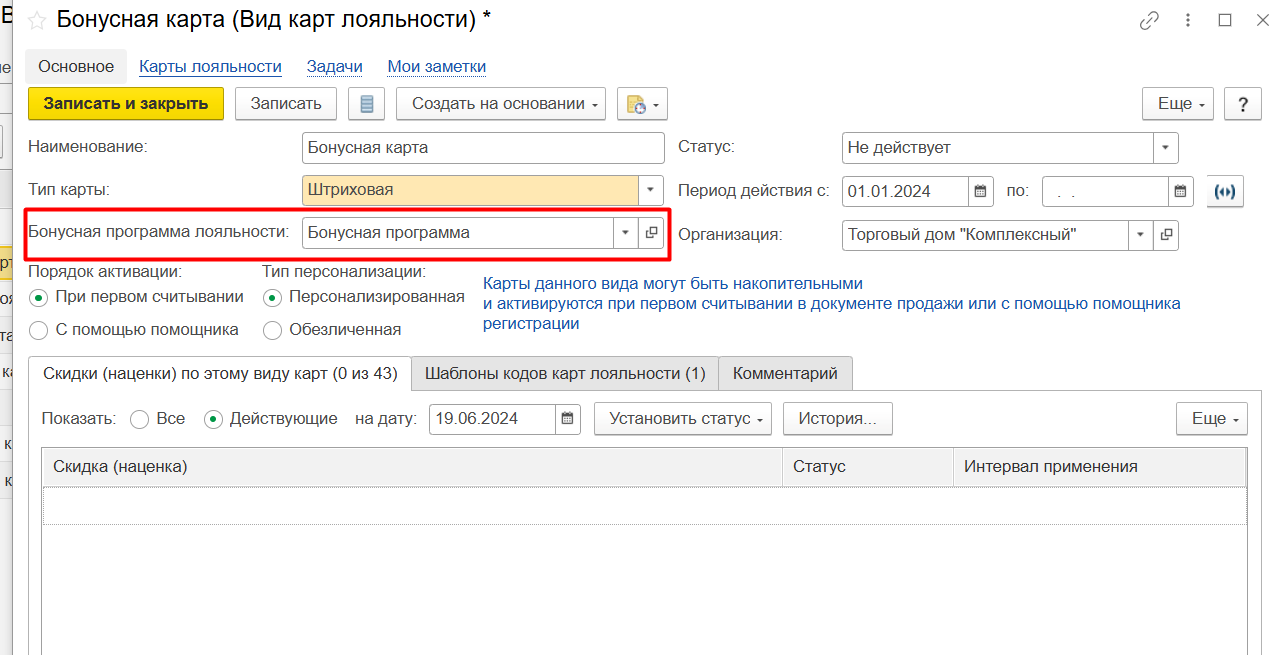Open the Шаблоны кодов карт лояльности tab
This screenshot has width=1287, height=655.
tap(565, 373)
